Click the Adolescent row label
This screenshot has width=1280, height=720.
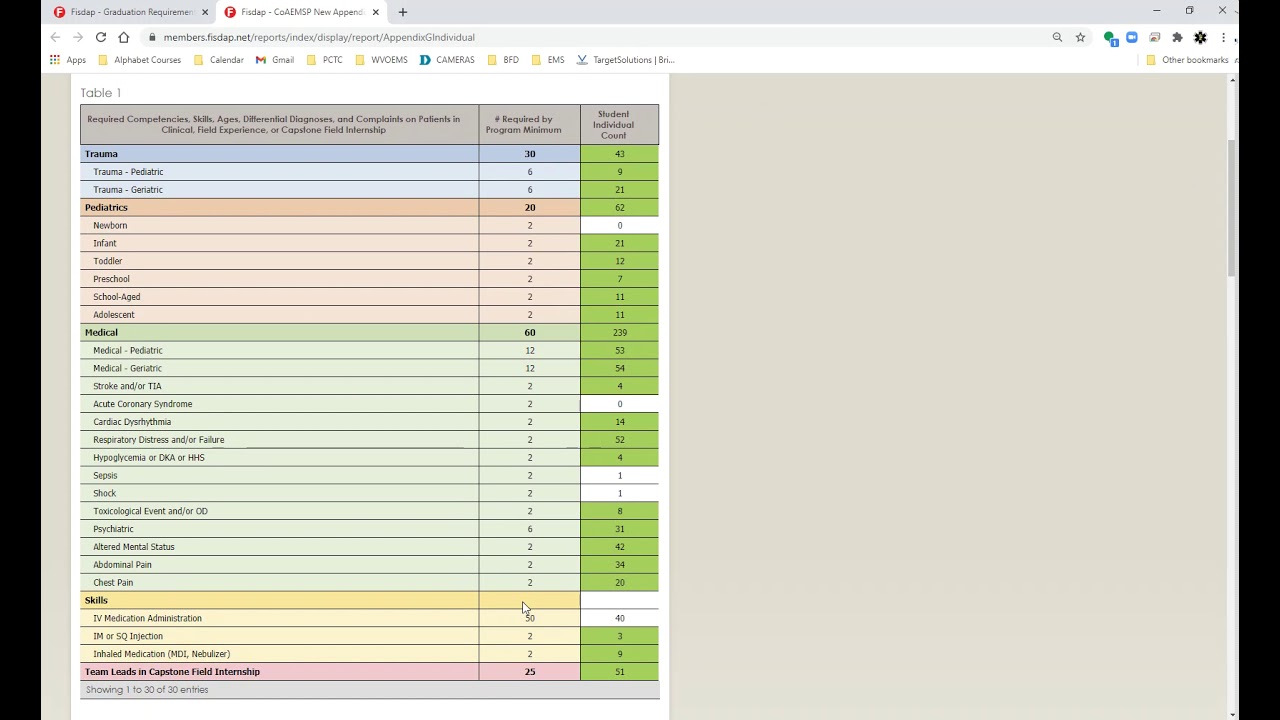(114, 315)
